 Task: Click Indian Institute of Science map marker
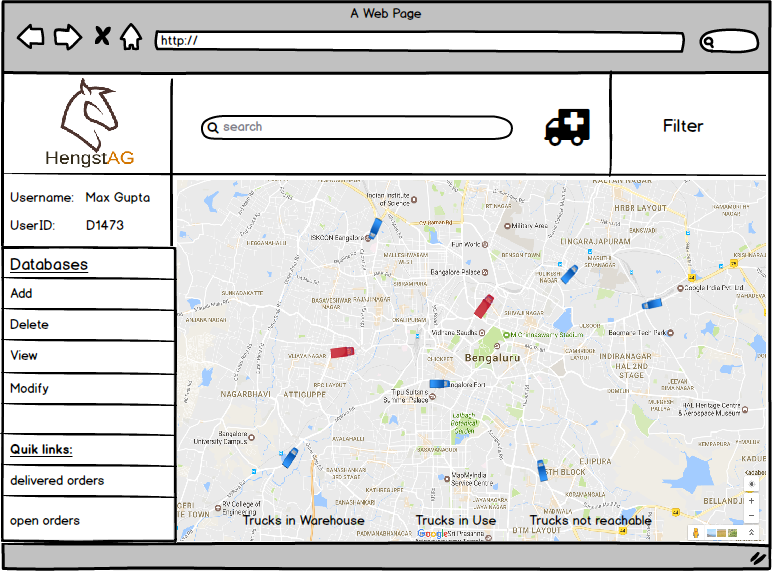click(414, 199)
